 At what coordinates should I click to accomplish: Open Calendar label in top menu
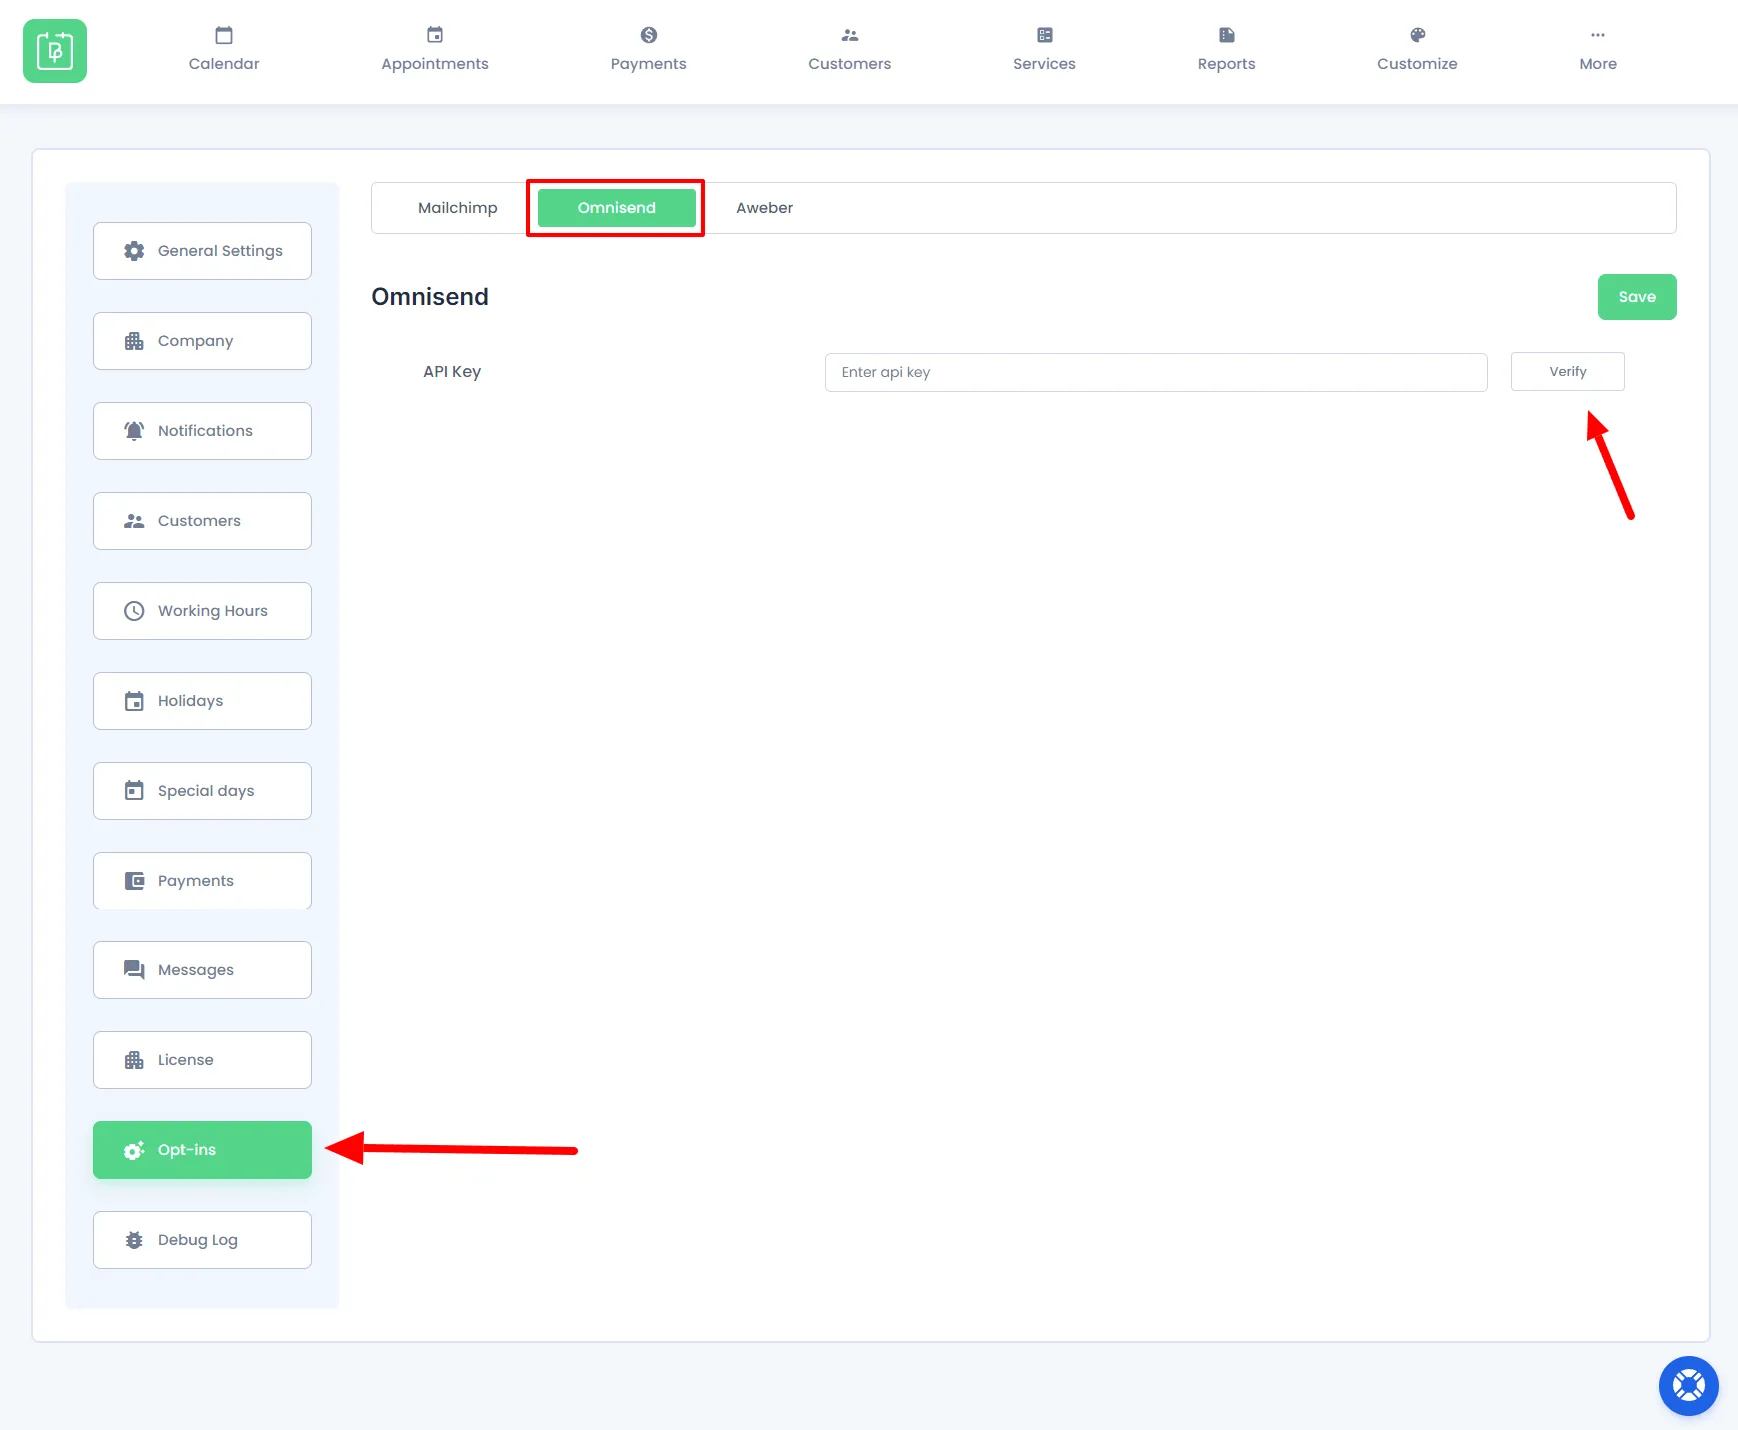(x=224, y=64)
